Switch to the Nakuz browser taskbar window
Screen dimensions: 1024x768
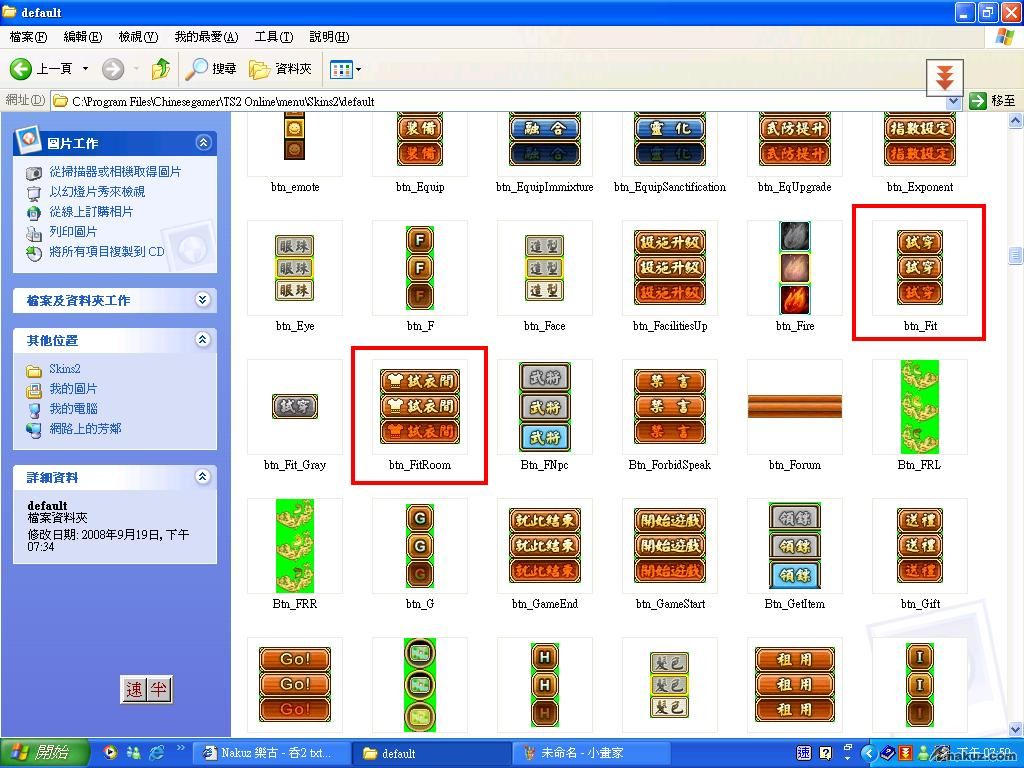coord(266,753)
